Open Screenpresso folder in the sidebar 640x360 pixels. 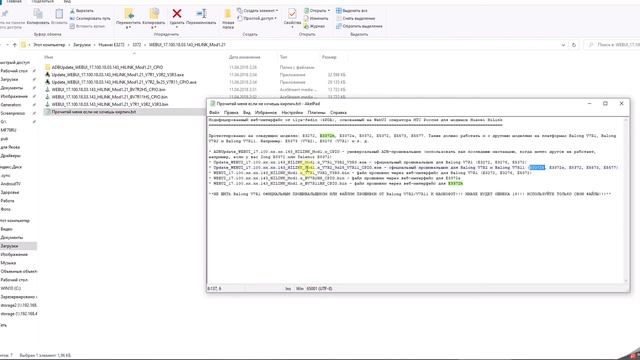pos(13,113)
